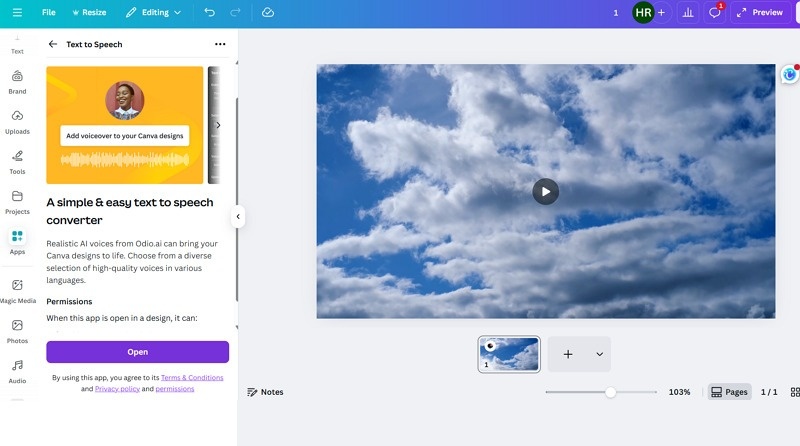Open Text to Speech more options menu

tap(220, 44)
